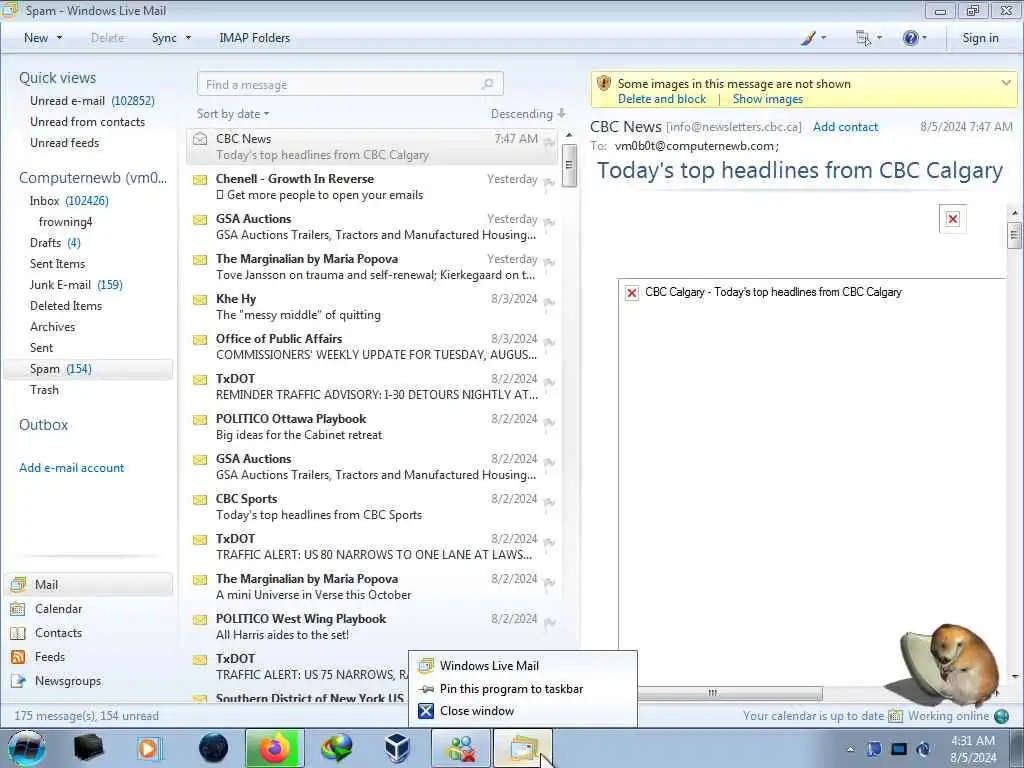Click the Windows Live Messenger taskbar icon
1024x768 pixels.
tap(461, 748)
